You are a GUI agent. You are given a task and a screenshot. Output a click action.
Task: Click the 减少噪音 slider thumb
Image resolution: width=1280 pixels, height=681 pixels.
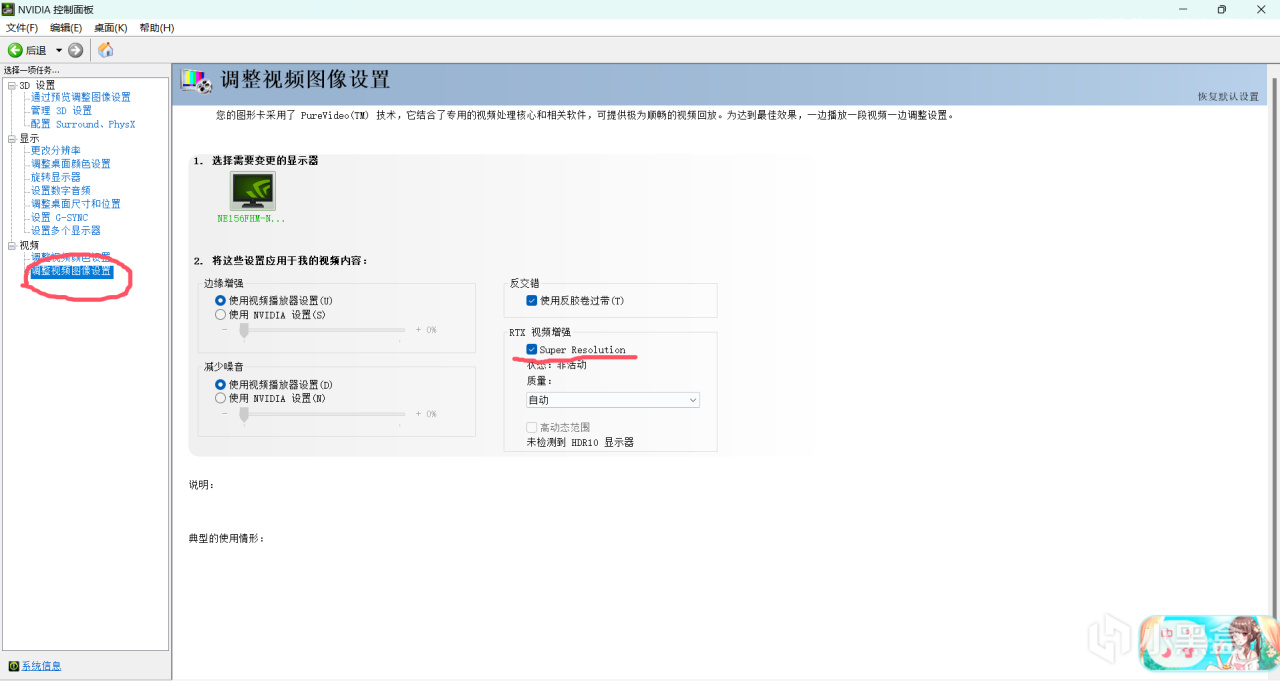point(243,414)
